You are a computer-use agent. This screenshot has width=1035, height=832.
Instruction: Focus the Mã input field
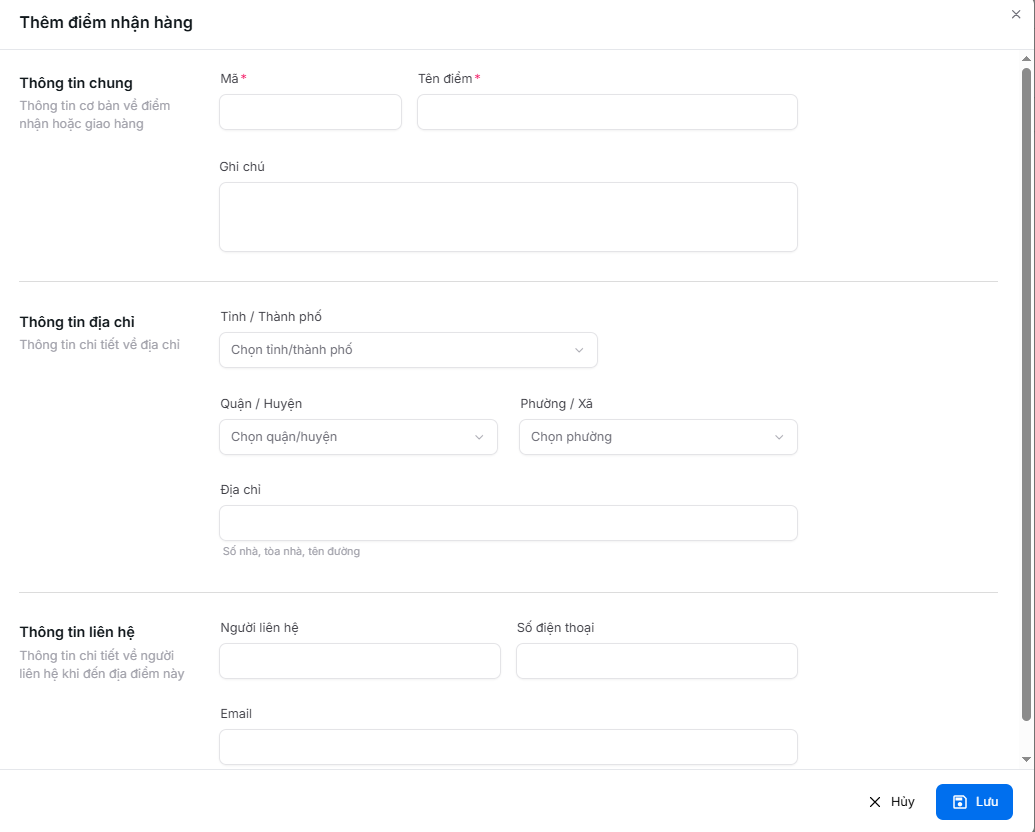(x=310, y=112)
